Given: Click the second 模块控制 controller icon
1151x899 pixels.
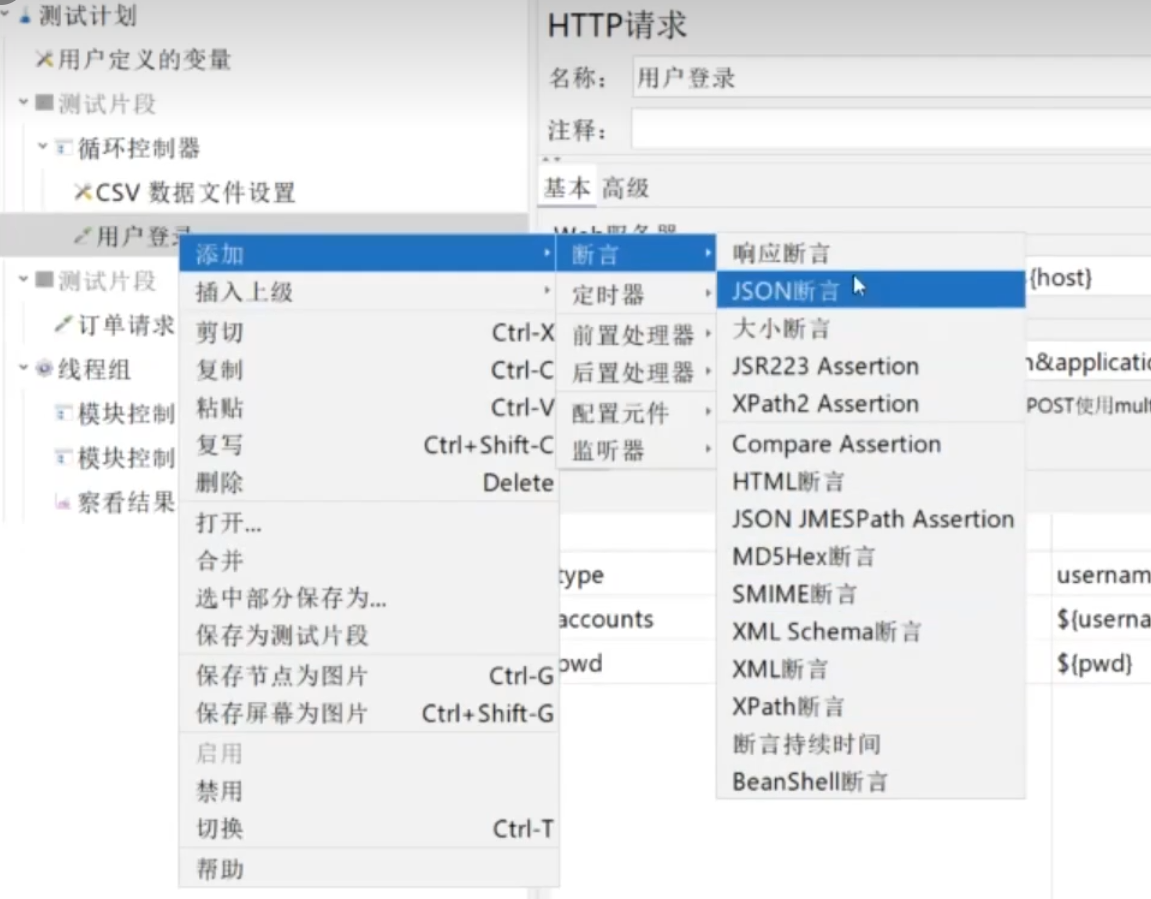Looking at the screenshot, I should 64,457.
